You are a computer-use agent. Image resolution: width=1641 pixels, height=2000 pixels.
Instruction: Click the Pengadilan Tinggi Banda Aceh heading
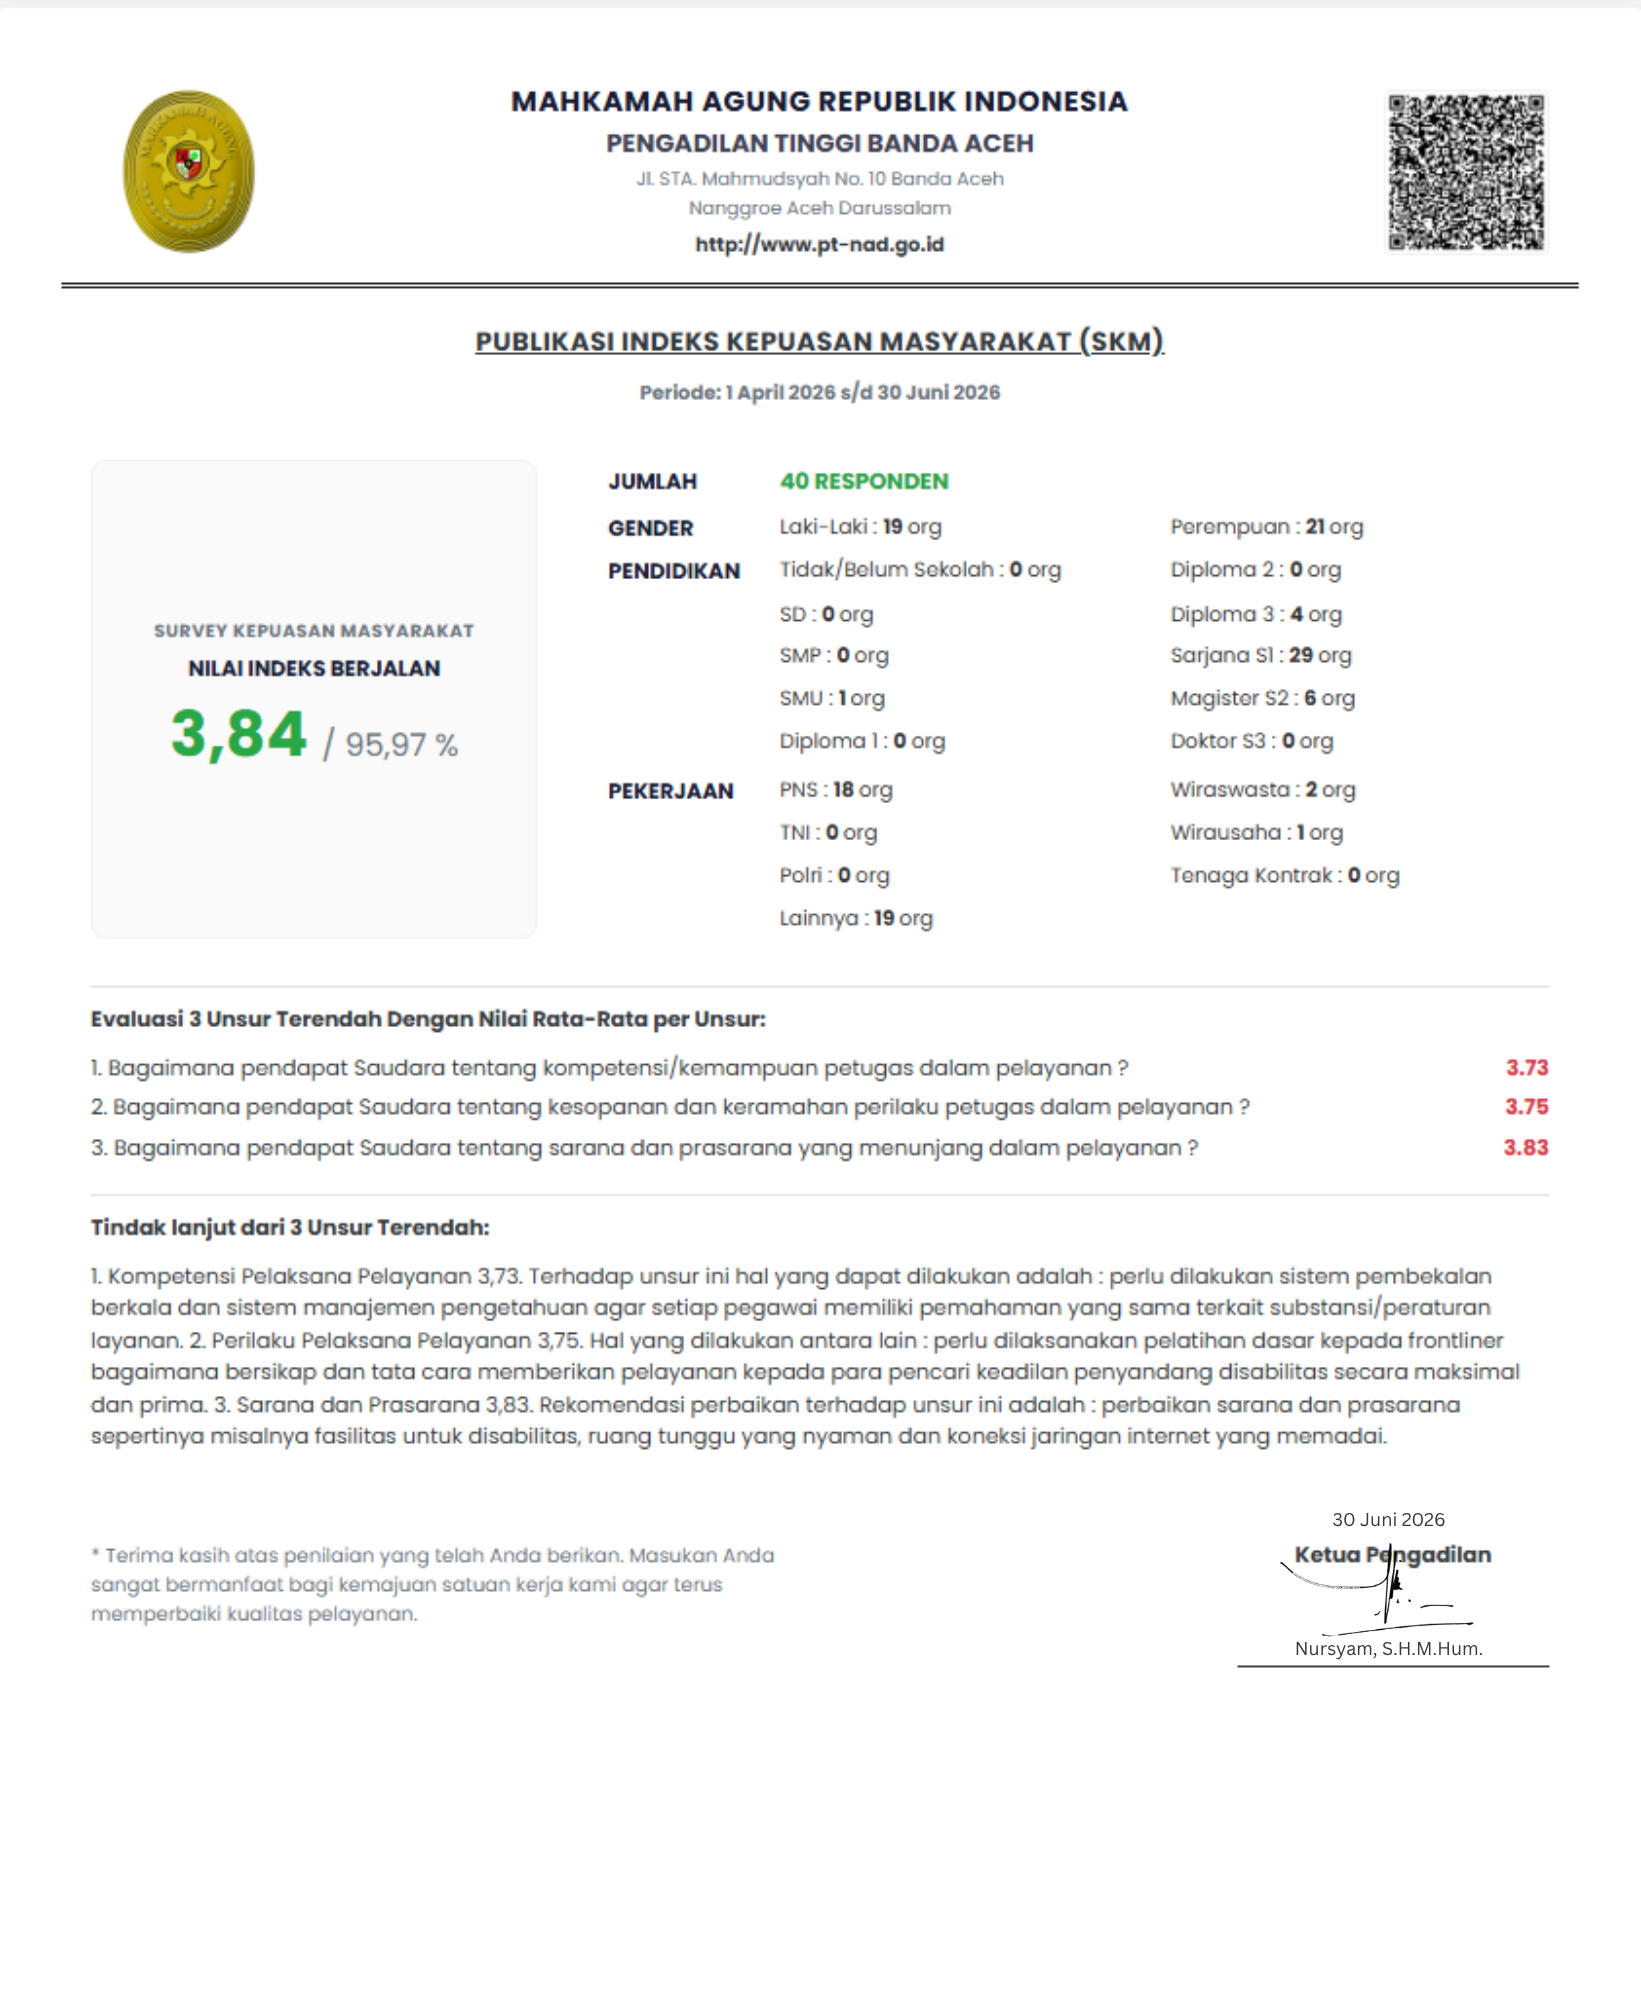820,143
